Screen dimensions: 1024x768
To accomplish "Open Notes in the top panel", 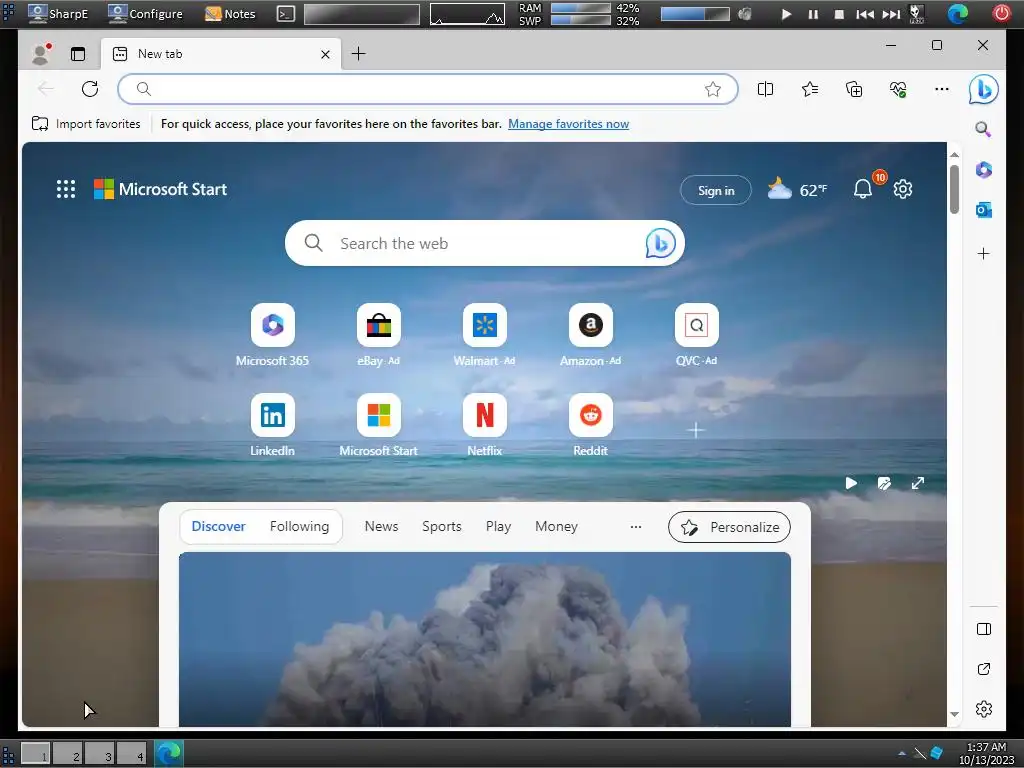I will pos(230,13).
